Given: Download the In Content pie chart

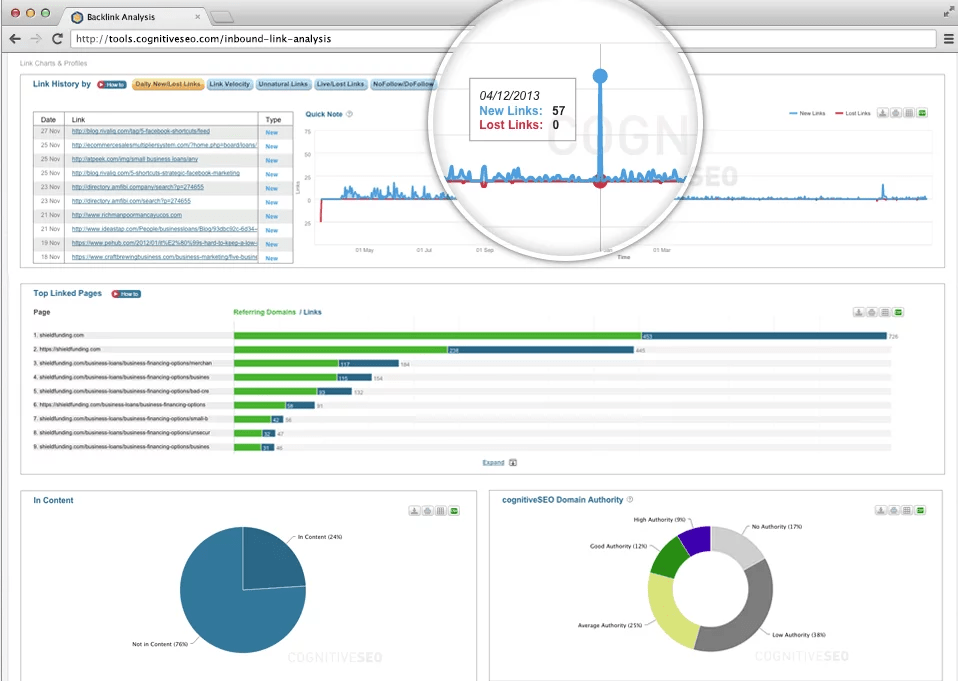Looking at the screenshot, I should (x=414, y=511).
